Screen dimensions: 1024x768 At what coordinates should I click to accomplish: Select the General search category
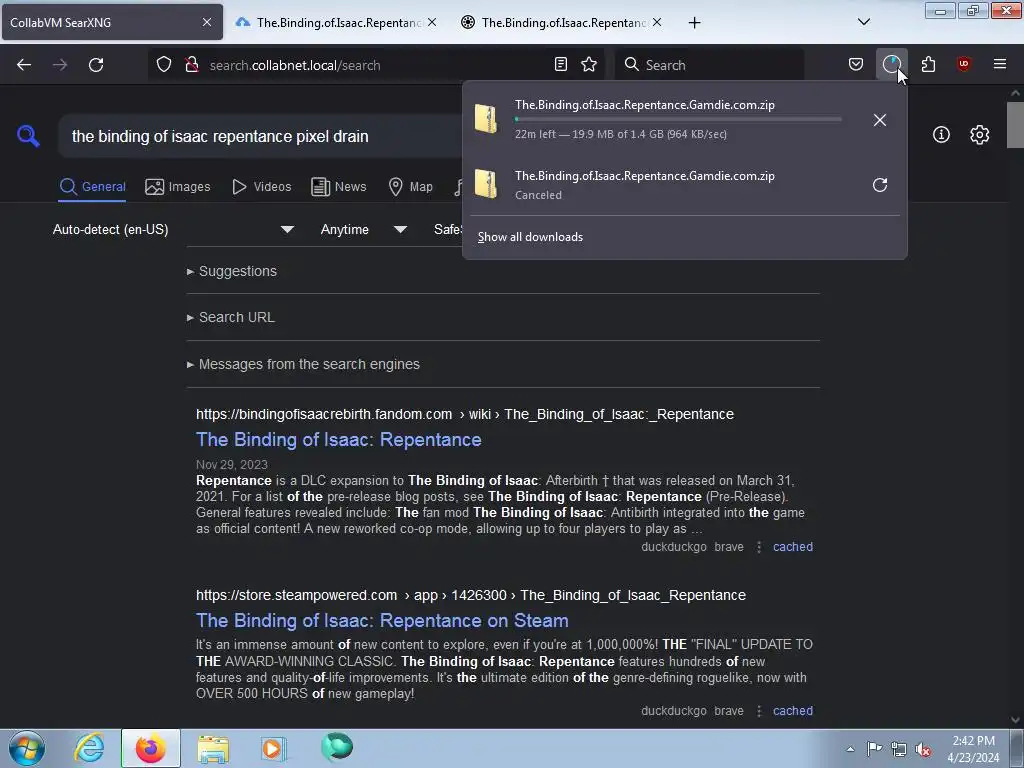tap(92, 187)
